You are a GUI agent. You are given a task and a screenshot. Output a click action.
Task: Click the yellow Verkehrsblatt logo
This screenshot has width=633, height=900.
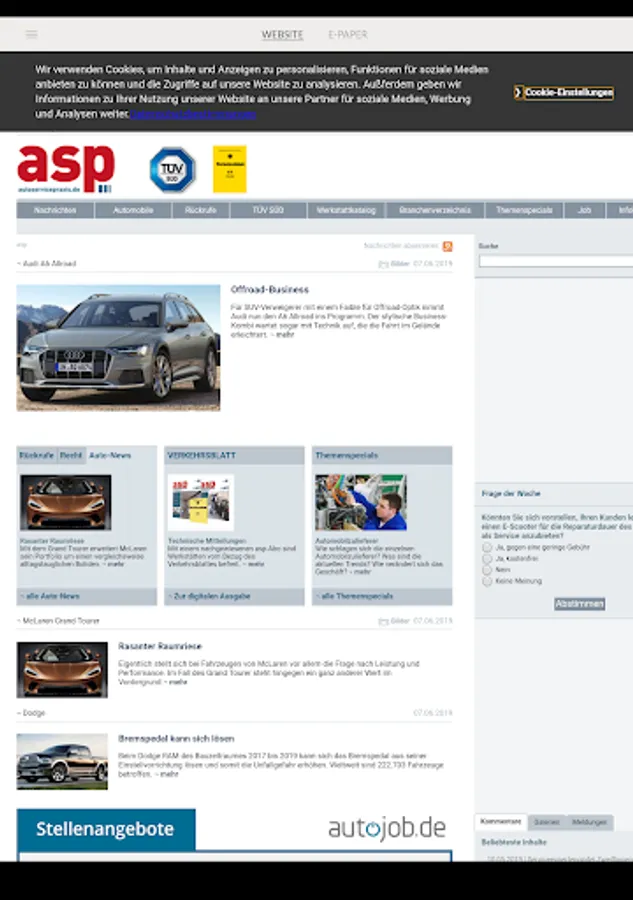(230, 169)
